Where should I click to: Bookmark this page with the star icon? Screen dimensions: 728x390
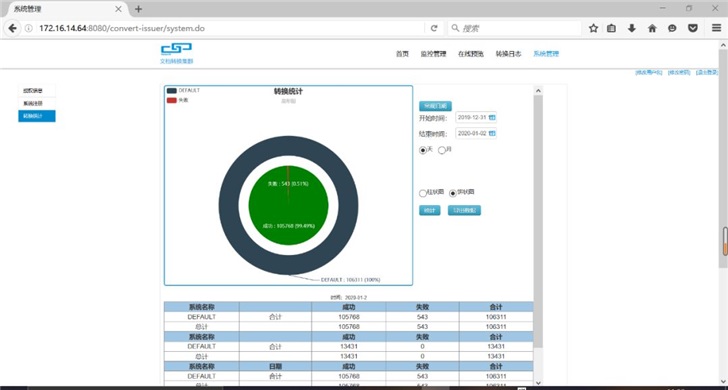tap(593, 28)
